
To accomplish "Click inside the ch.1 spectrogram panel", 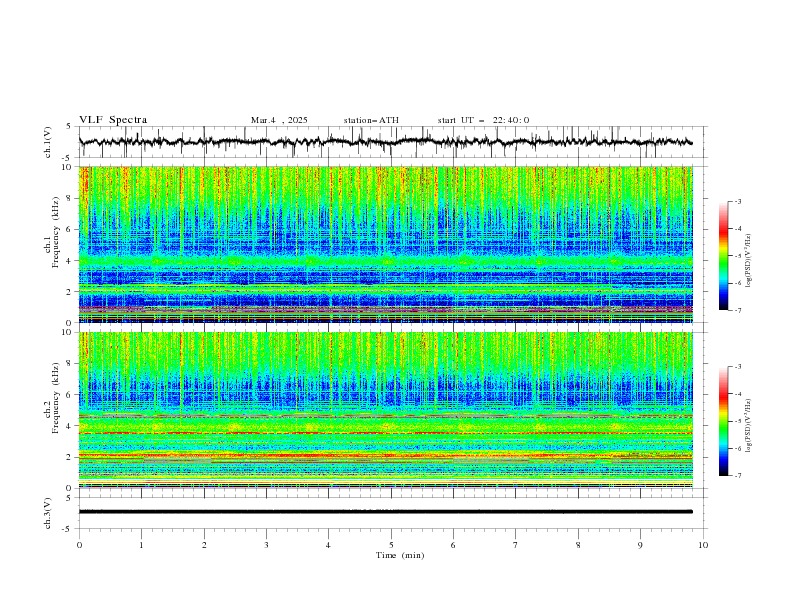I will click(385, 244).
